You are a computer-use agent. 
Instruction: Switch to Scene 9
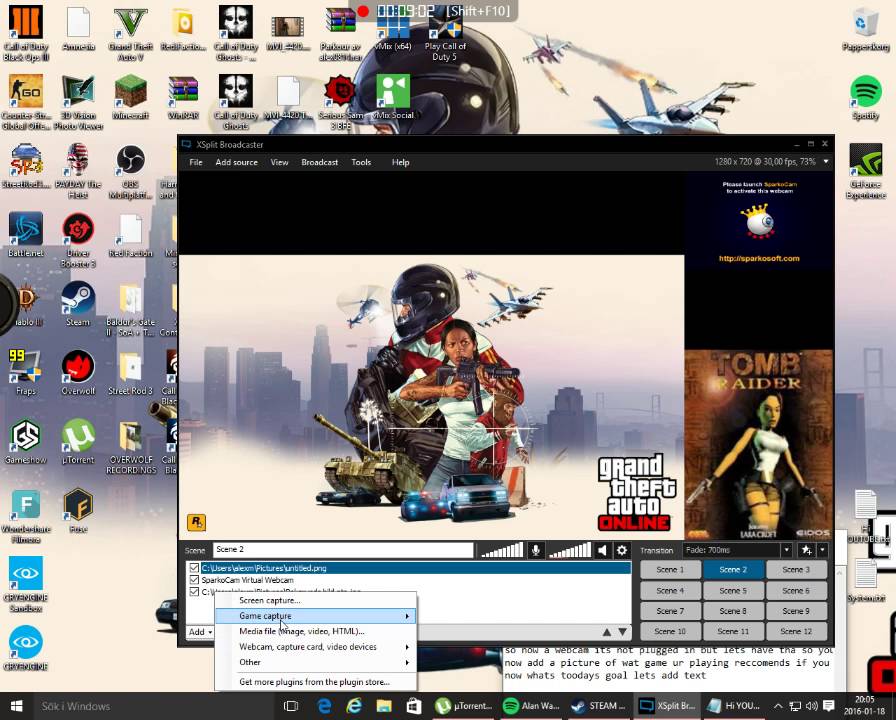(796, 611)
